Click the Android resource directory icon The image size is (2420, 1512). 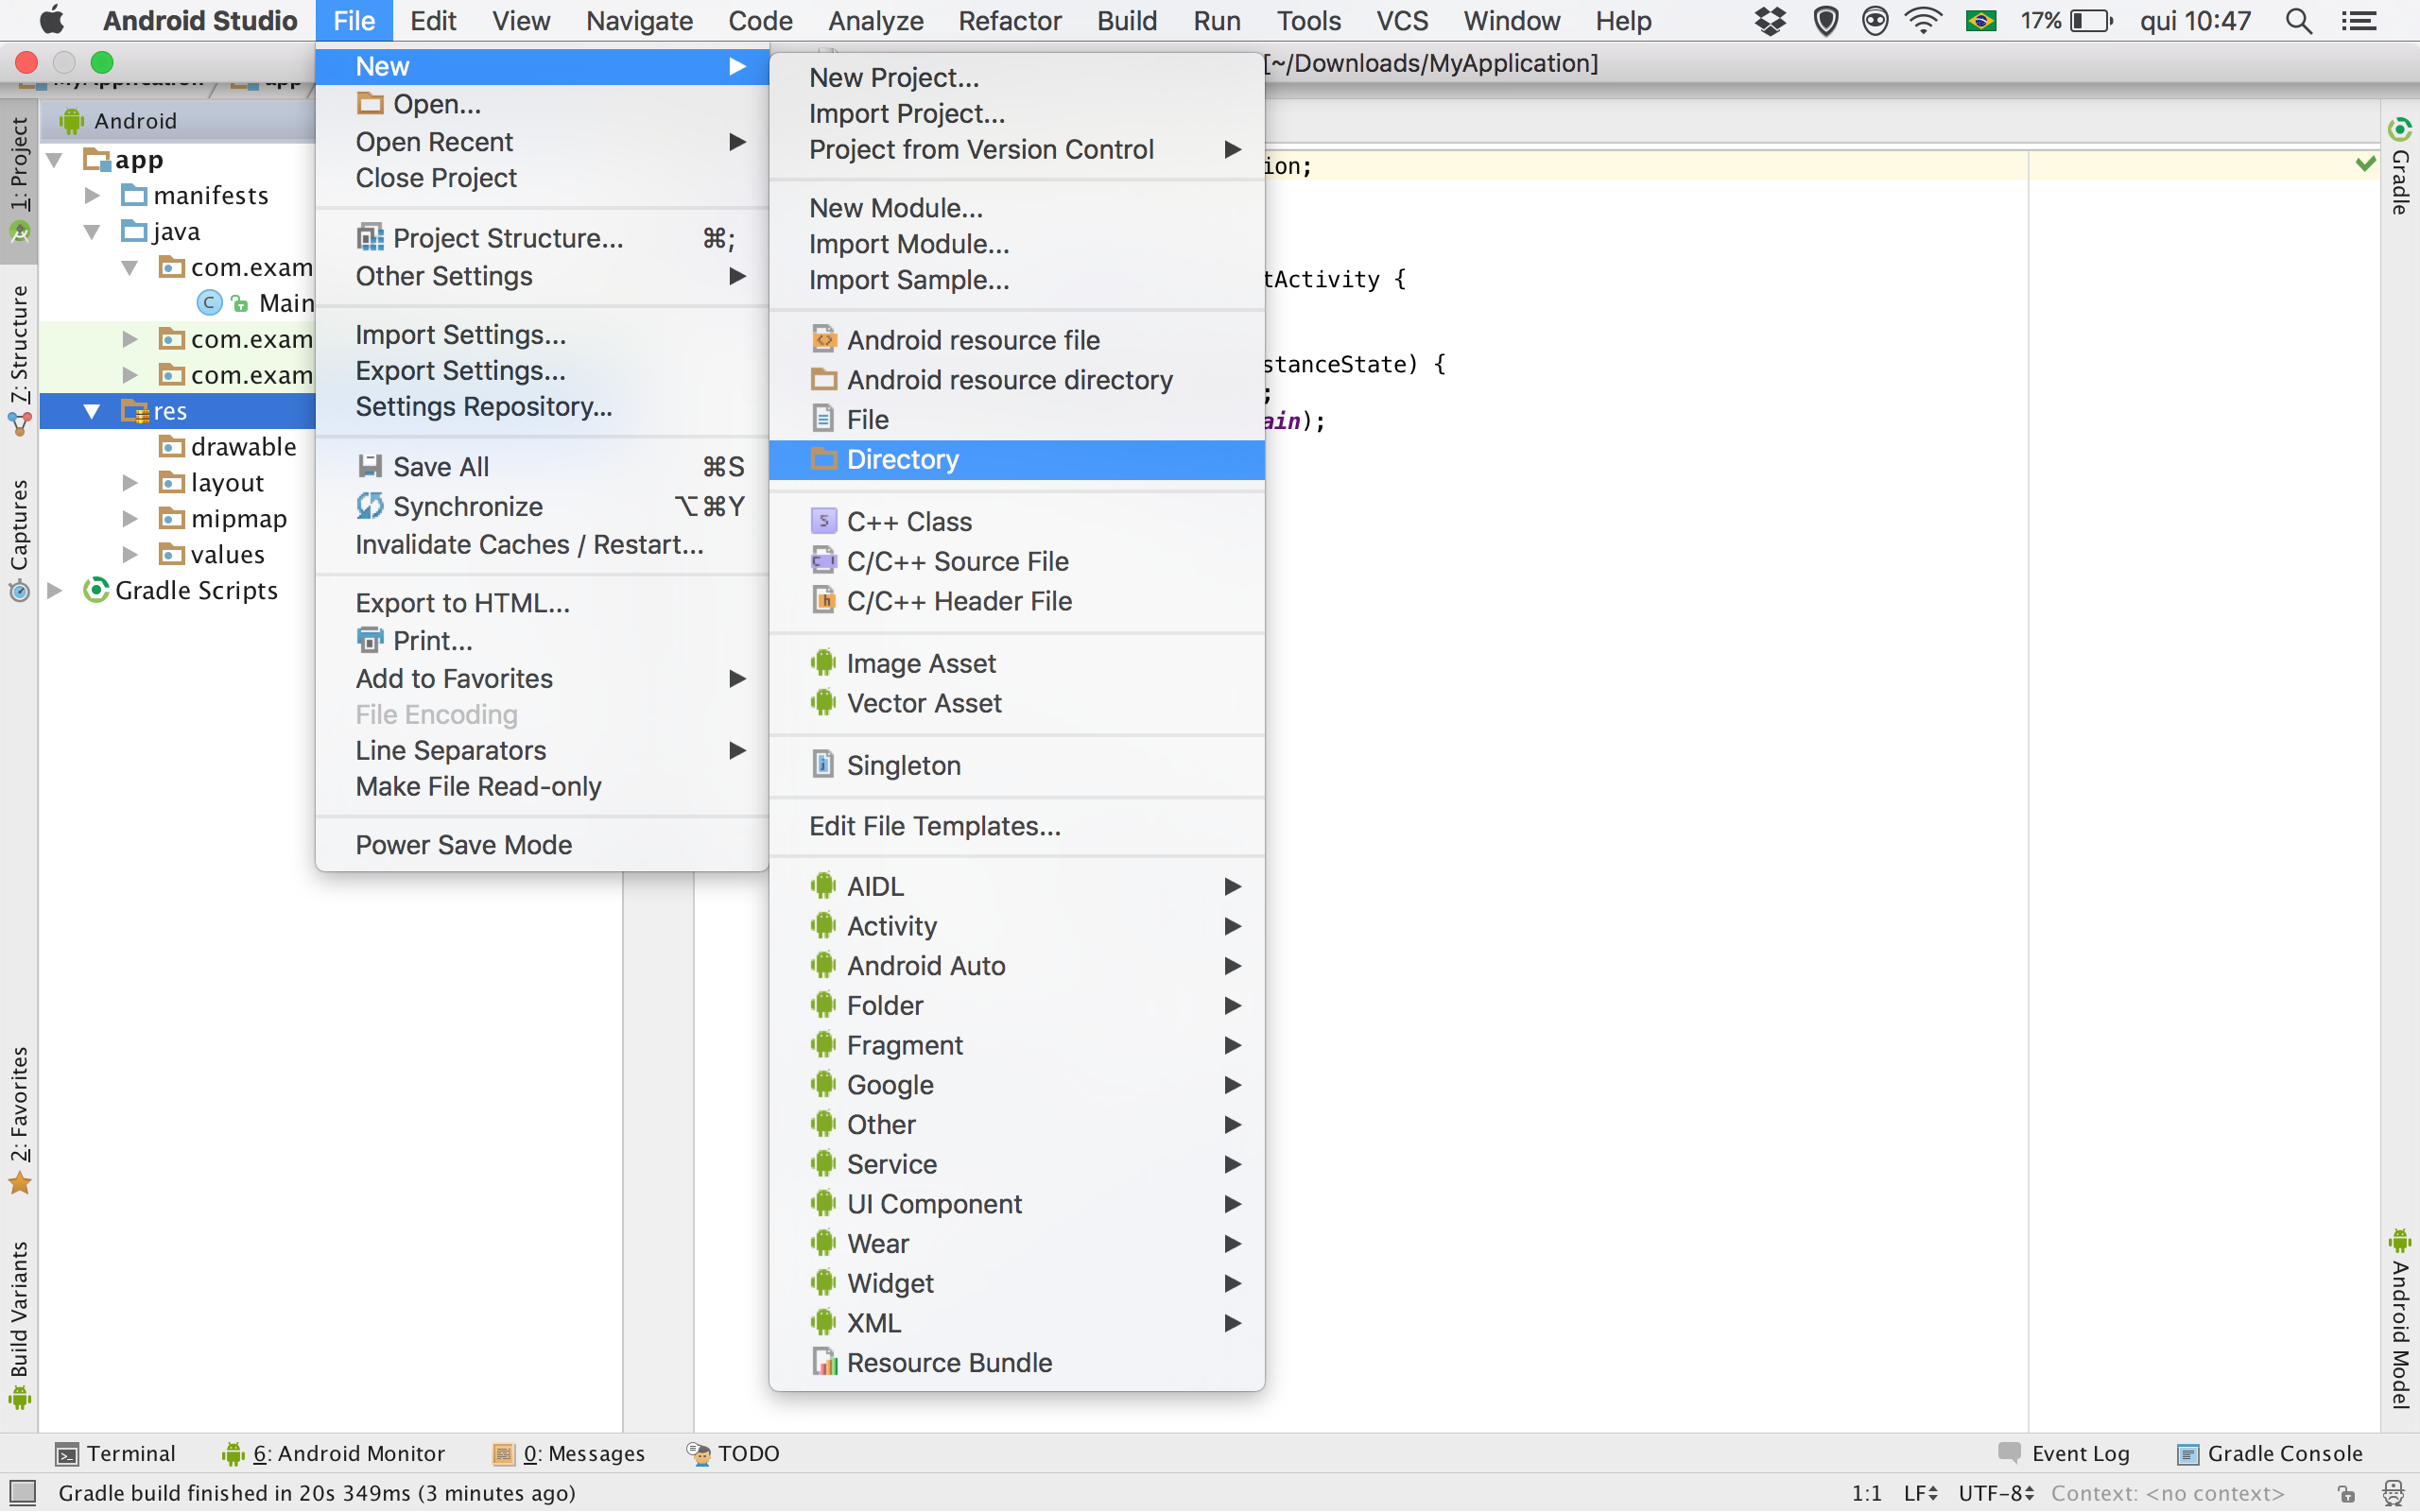click(x=821, y=378)
